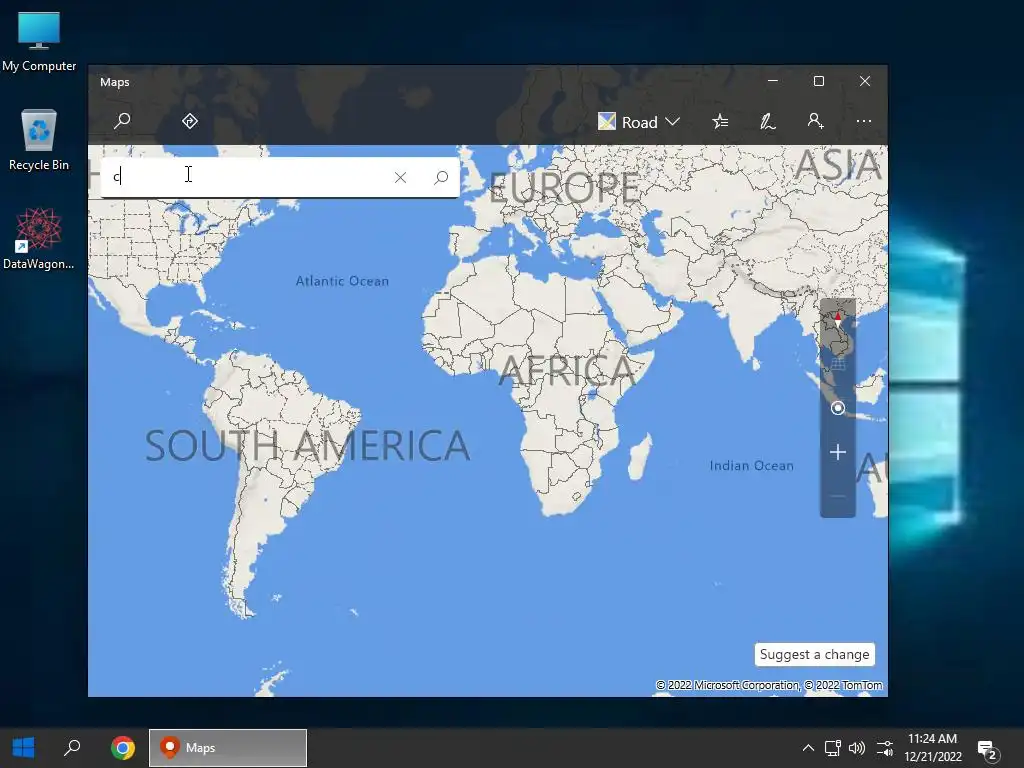Open the notification action center
This screenshot has height=768, width=1024.
987,749
